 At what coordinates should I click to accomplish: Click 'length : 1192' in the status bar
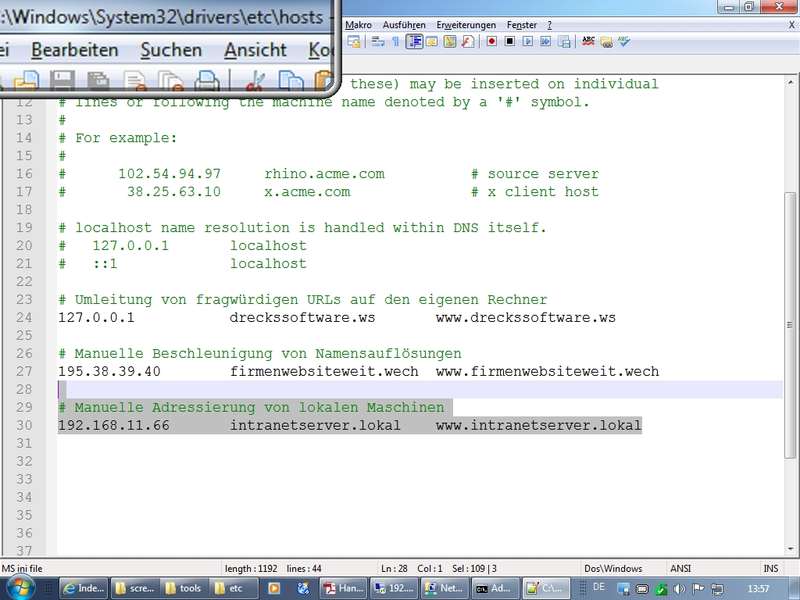point(251,568)
